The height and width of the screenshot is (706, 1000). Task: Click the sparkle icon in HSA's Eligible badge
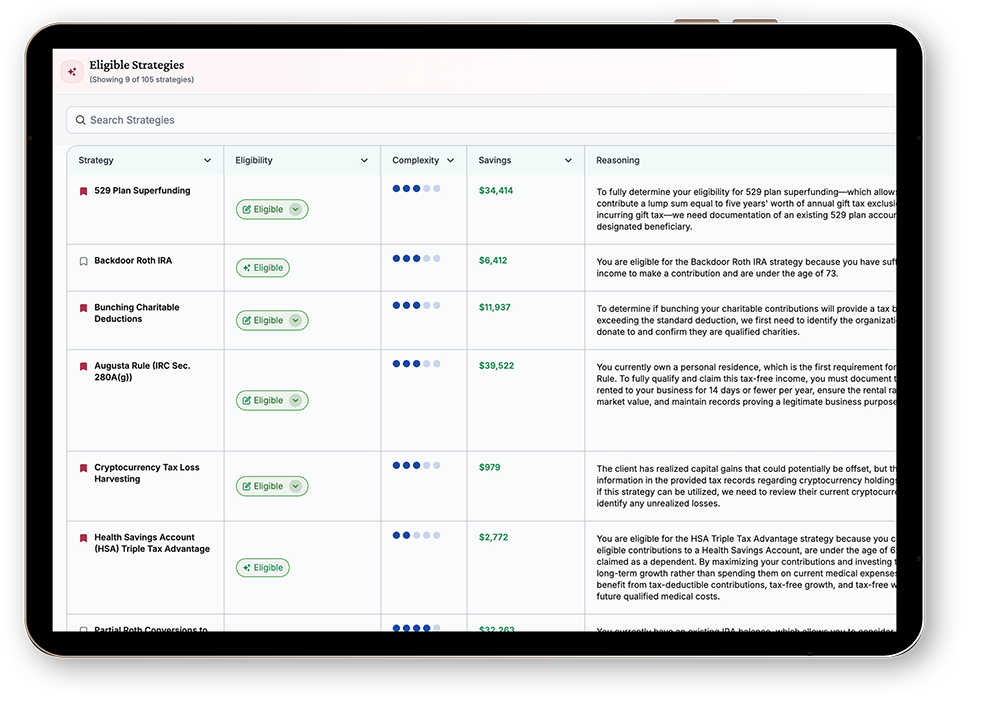tap(245, 567)
